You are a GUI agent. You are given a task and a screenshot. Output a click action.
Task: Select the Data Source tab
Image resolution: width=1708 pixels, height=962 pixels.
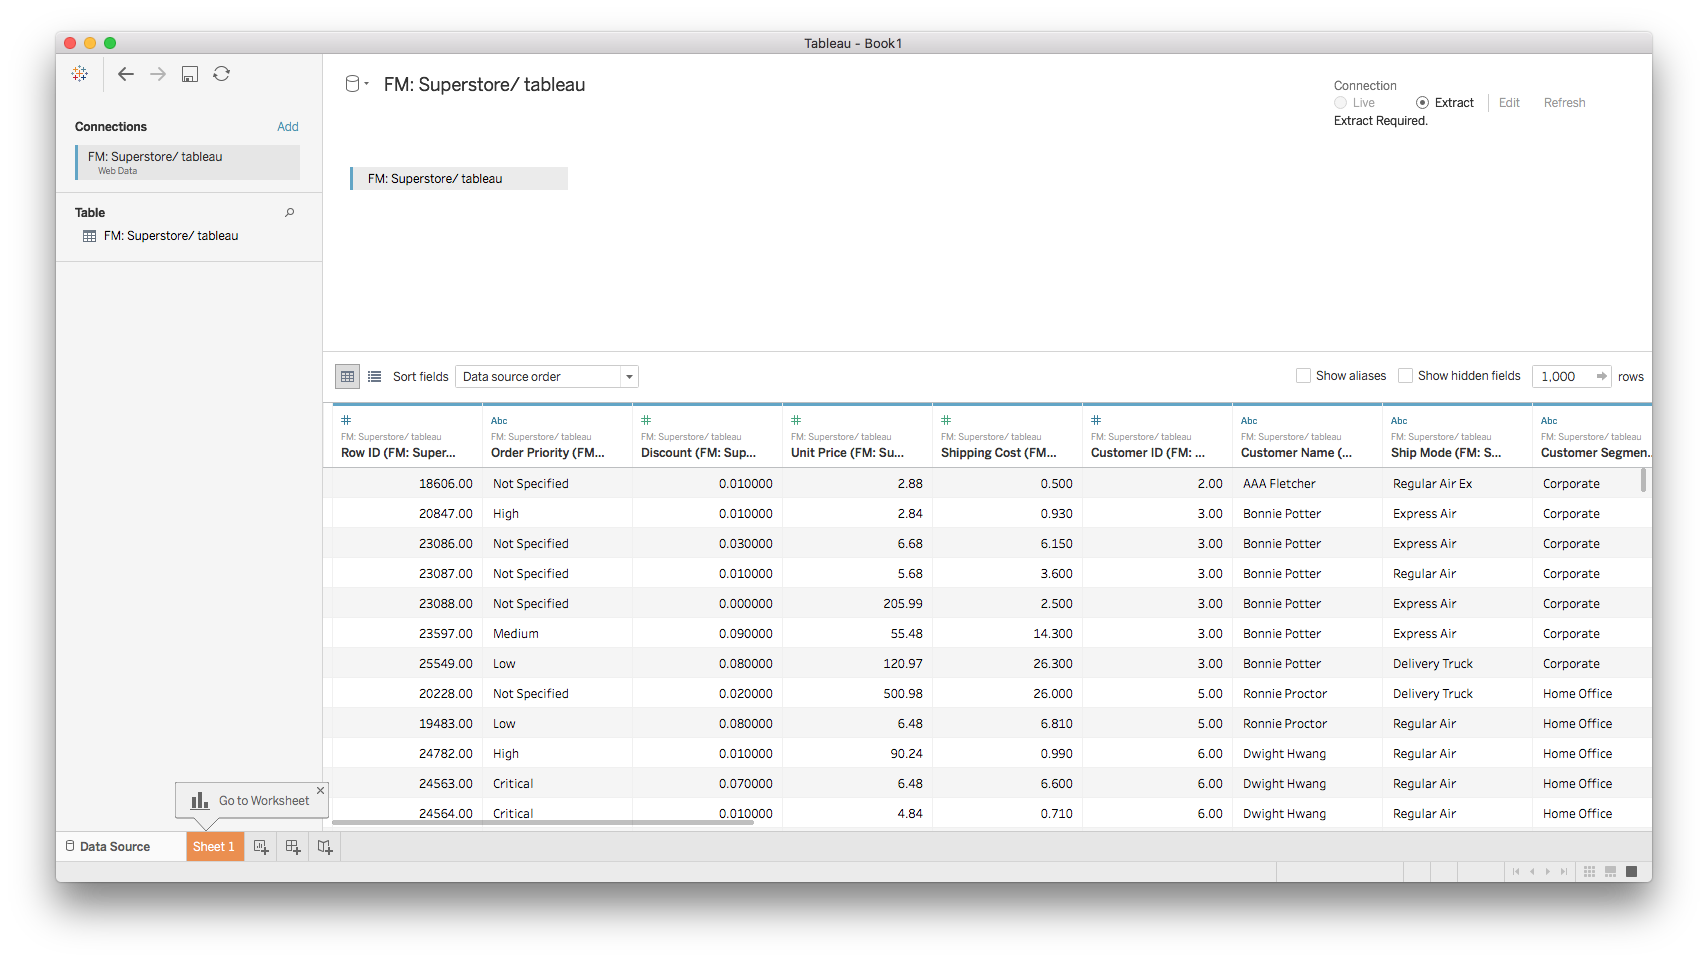coord(114,847)
